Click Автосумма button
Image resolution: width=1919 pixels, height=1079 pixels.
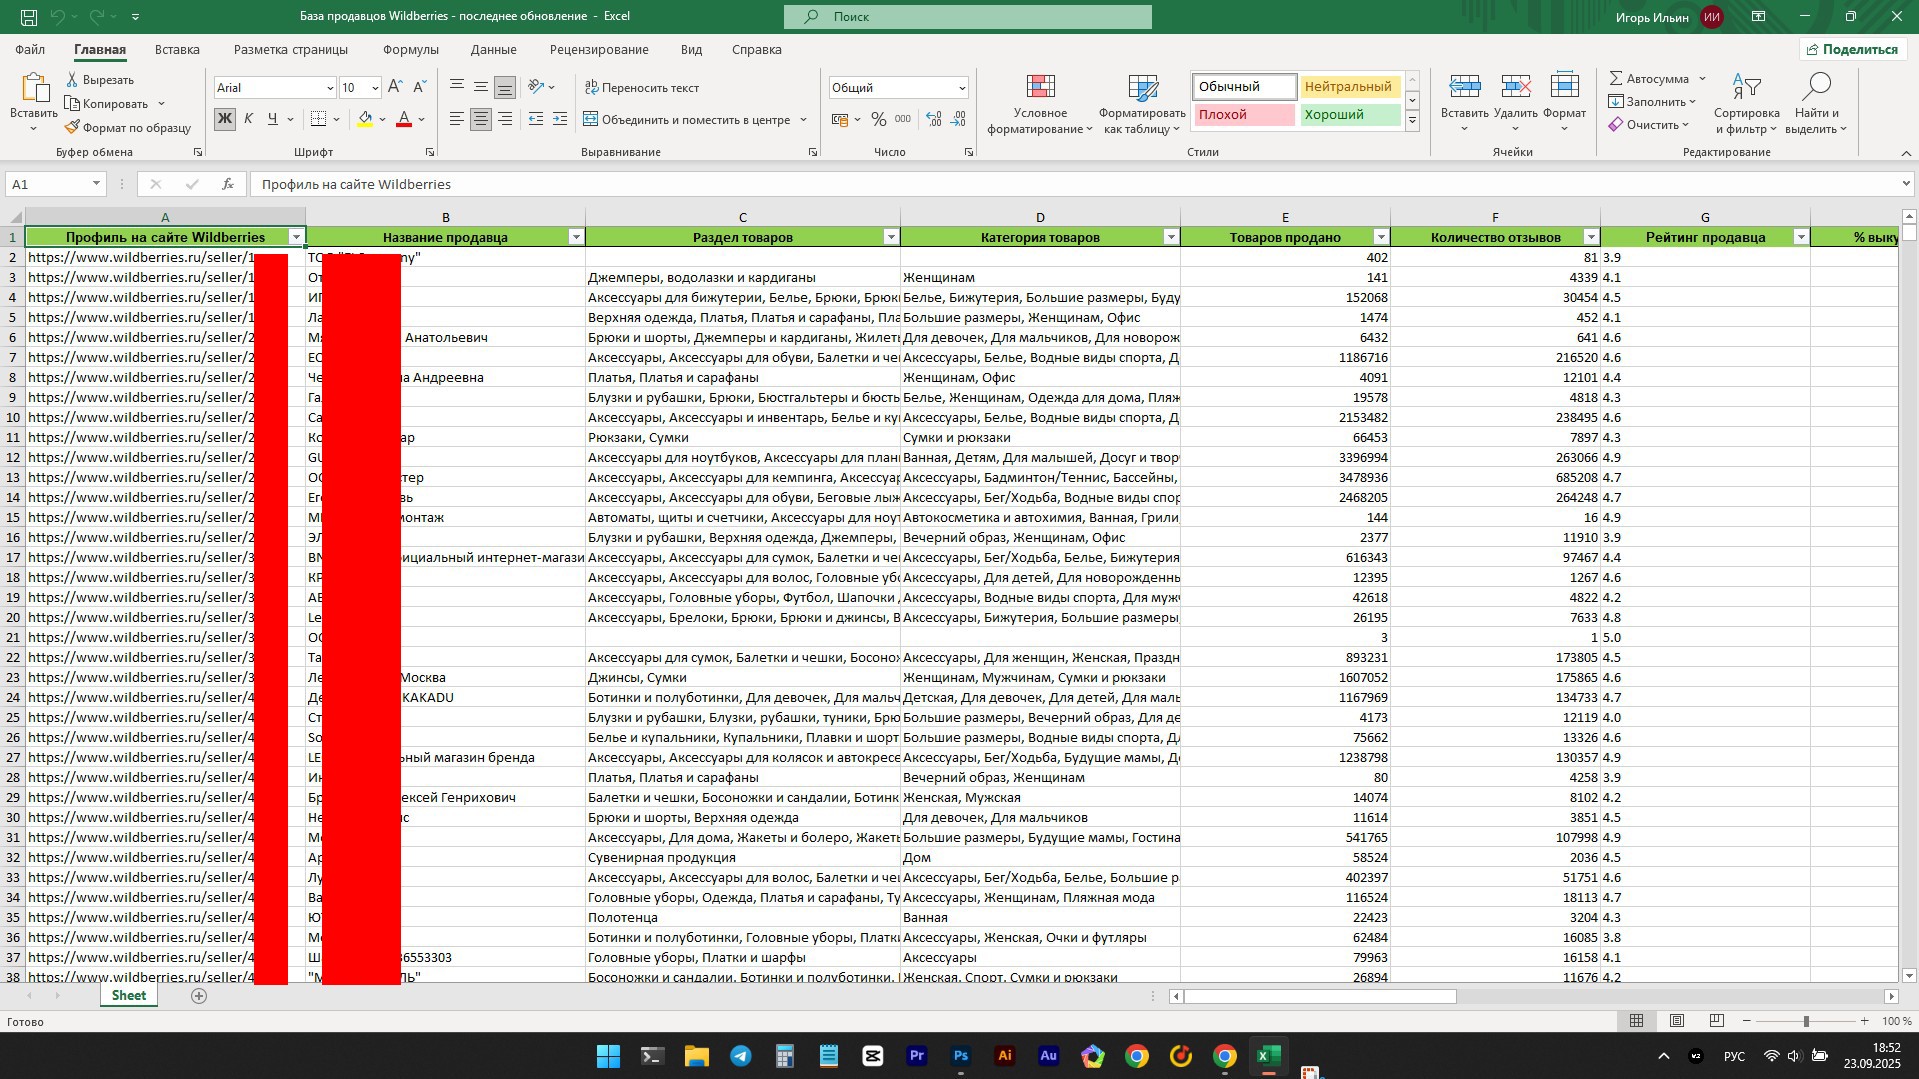point(1649,78)
